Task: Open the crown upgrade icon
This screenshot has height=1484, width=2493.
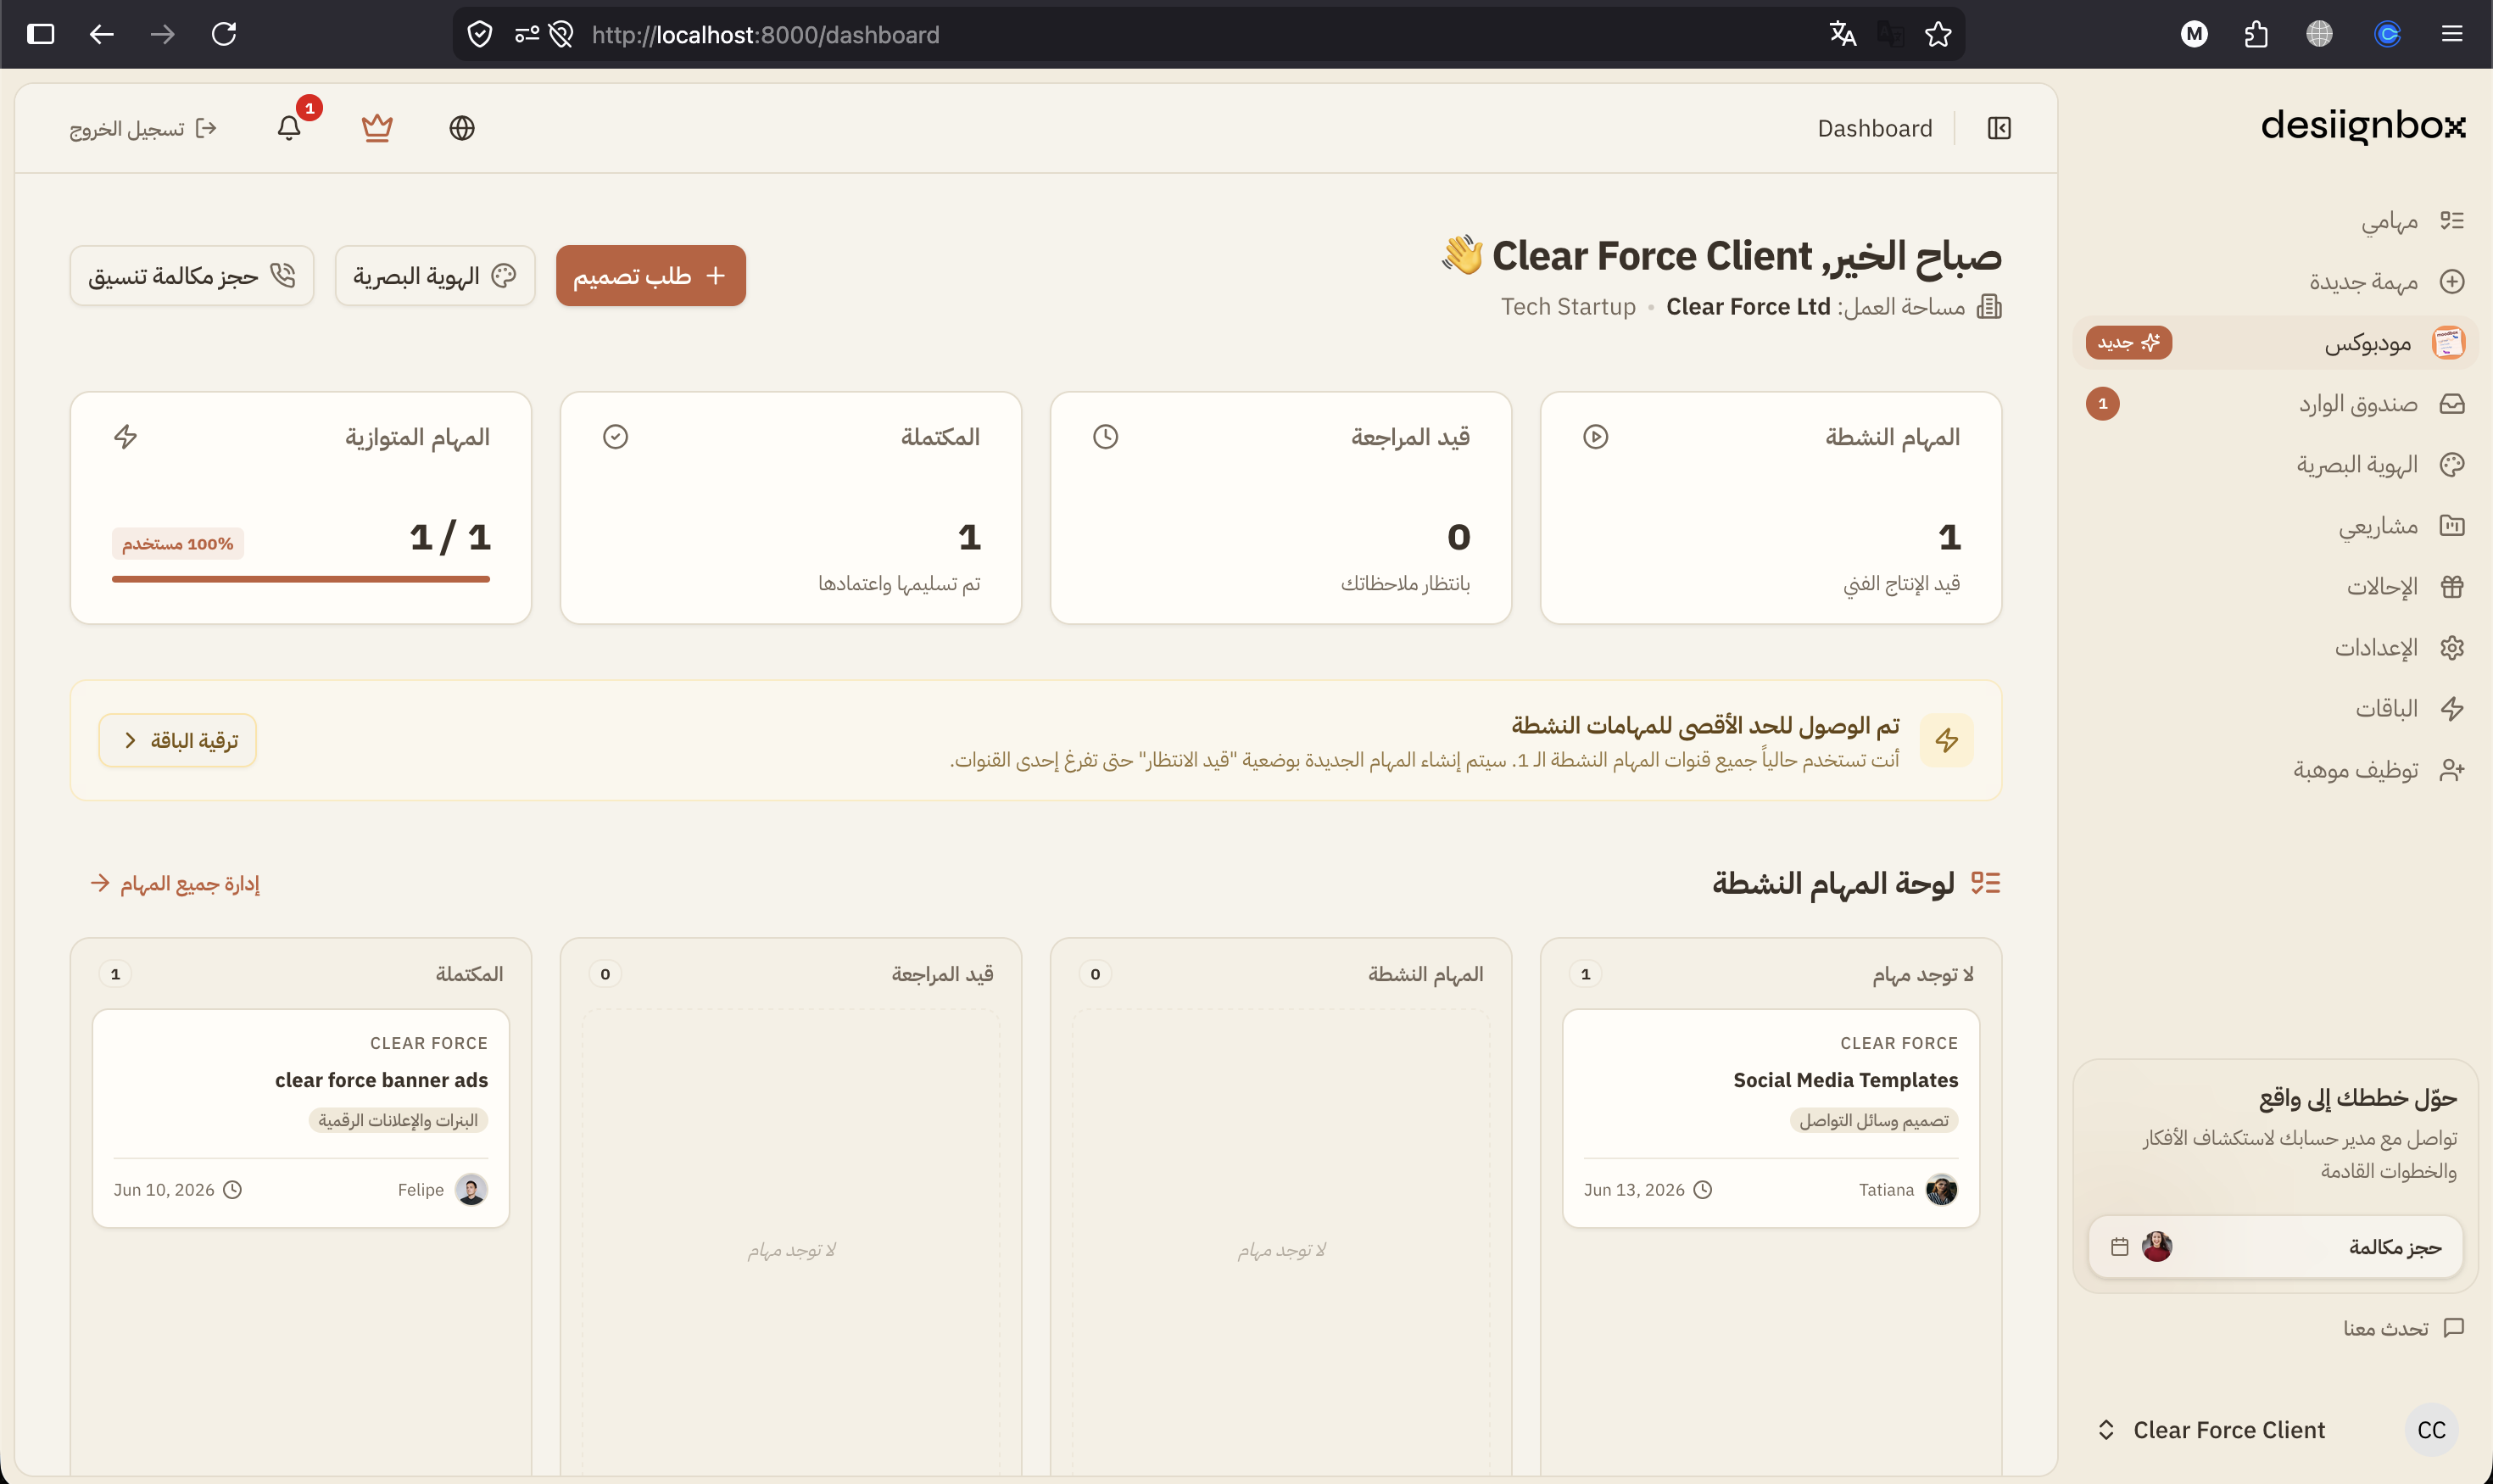Action: click(x=377, y=128)
